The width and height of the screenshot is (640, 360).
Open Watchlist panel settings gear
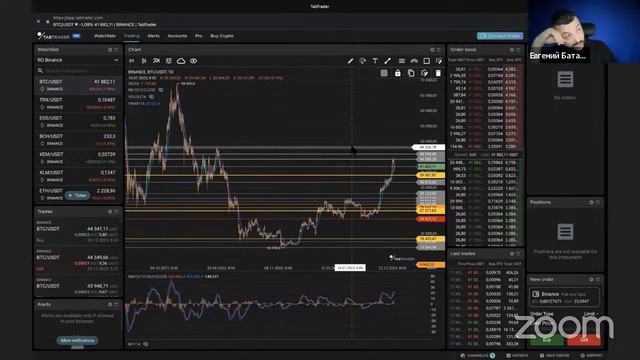(x=110, y=50)
